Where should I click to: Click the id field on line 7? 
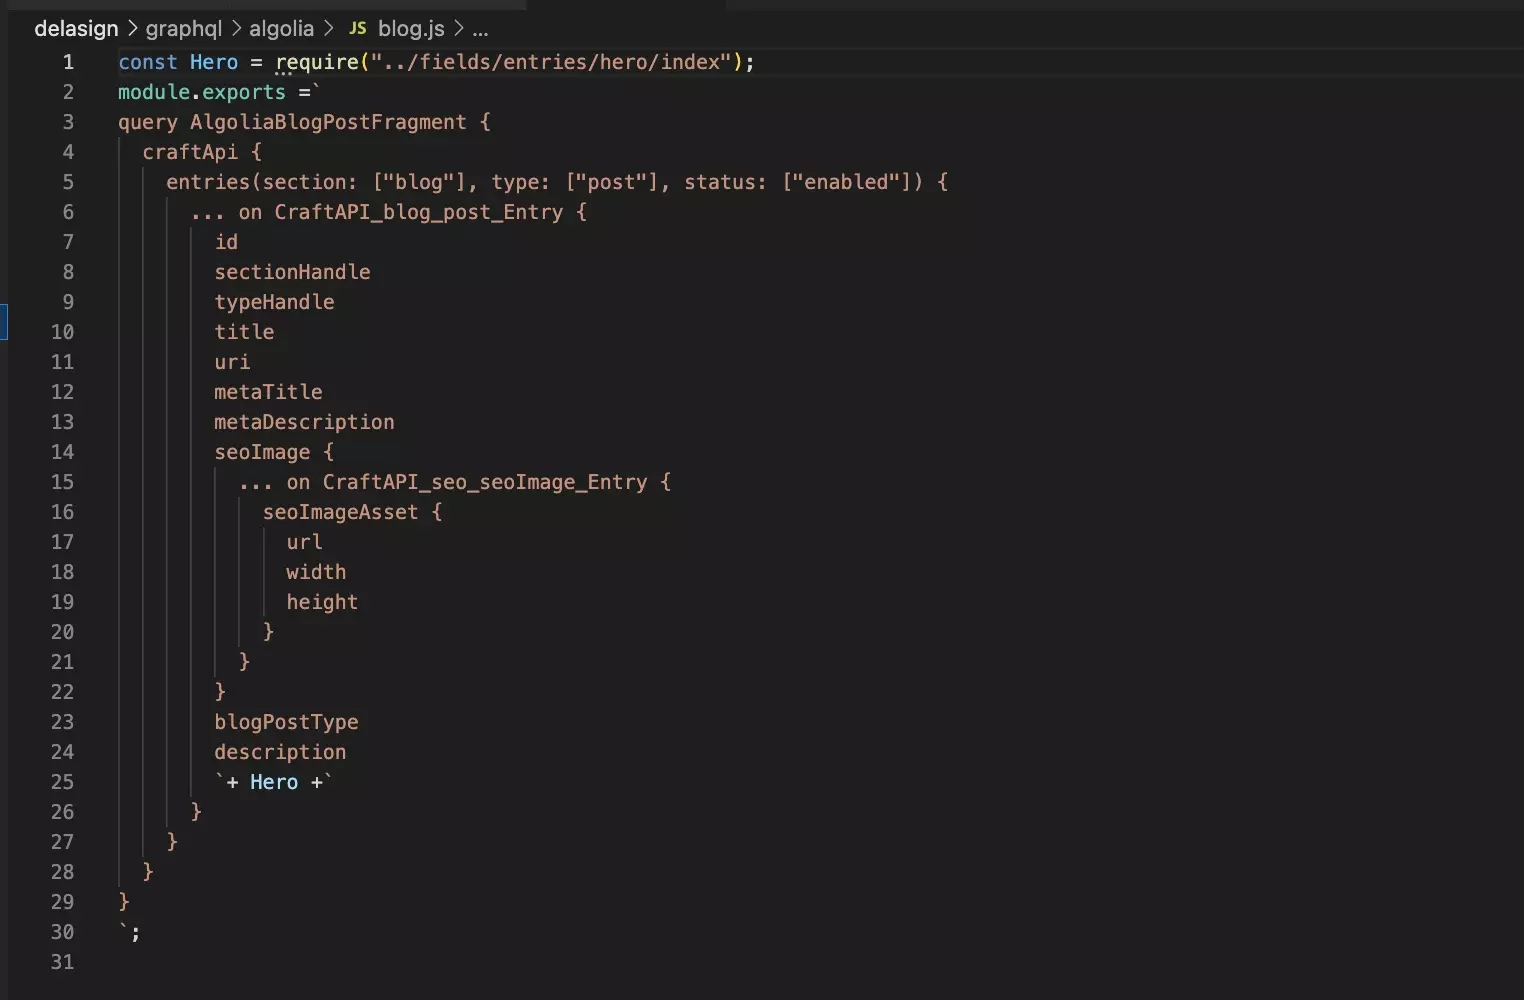pyautogui.click(x=226, y=242)
